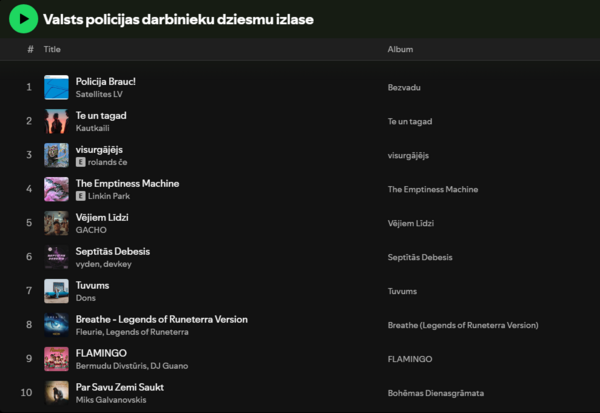Open artist Dons

(86, 298)
